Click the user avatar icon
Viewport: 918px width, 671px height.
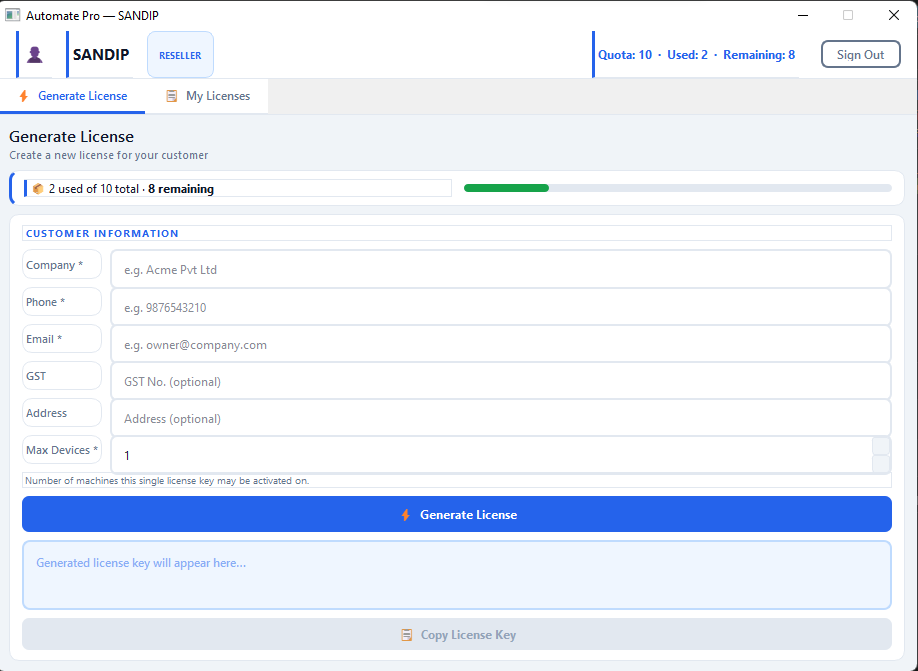pyautogui.click(x=35, y=54)
